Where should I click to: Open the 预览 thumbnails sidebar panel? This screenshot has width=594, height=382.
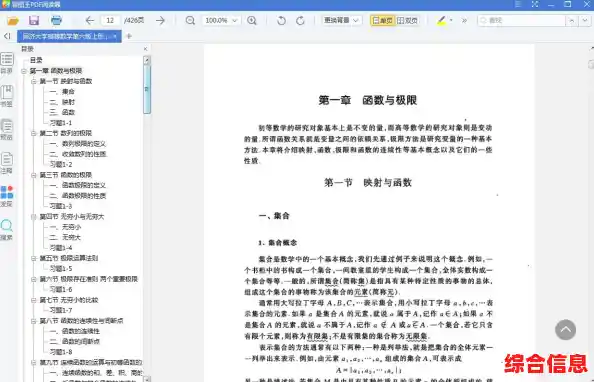(x=7, y=130)
